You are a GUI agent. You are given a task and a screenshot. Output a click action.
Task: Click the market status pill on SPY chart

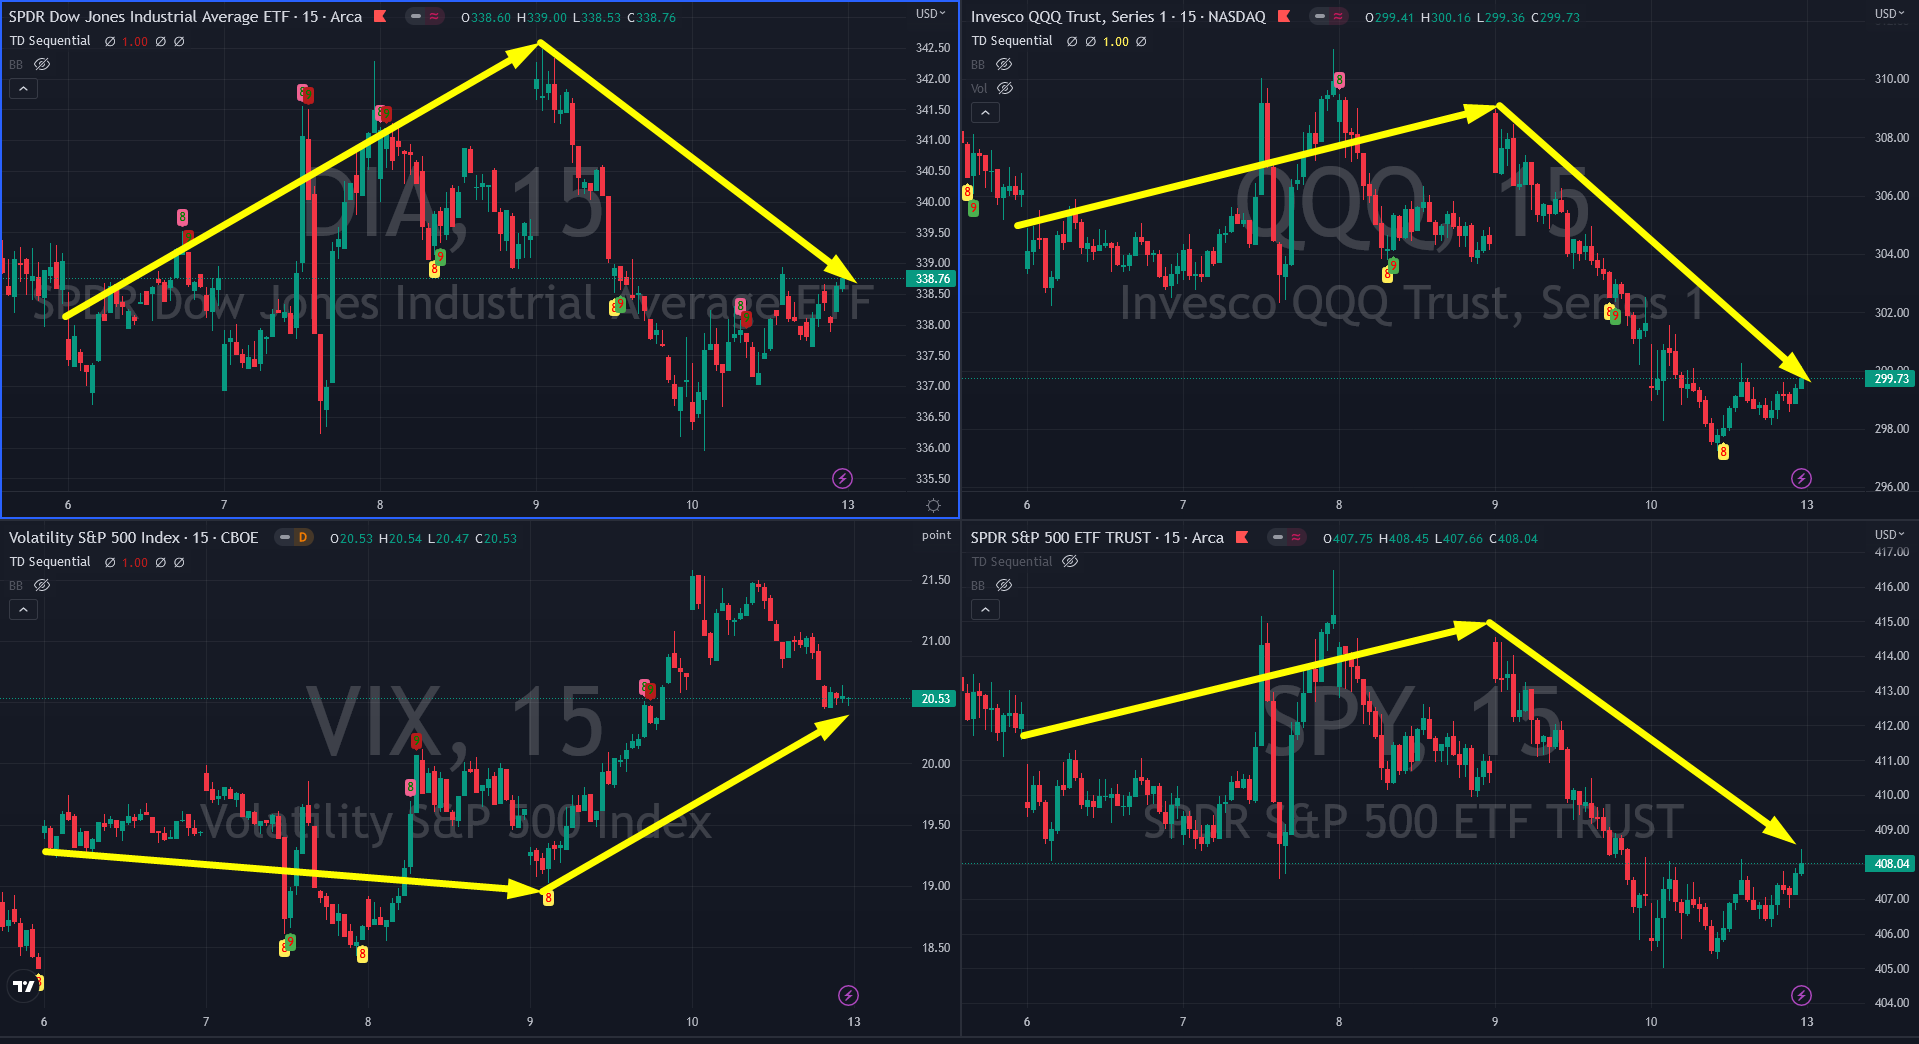point(1286,537)
